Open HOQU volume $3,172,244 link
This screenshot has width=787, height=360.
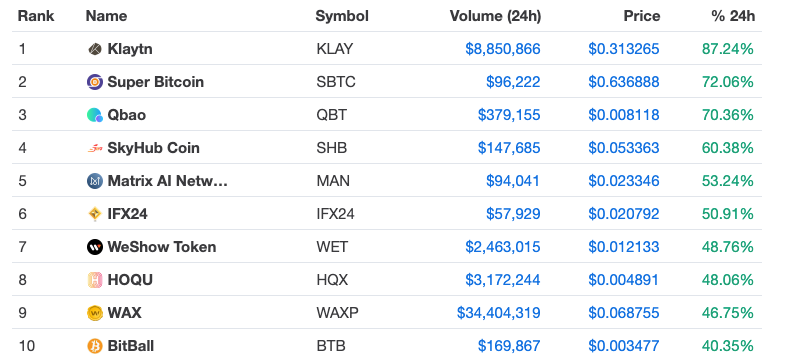pos(502,280)
